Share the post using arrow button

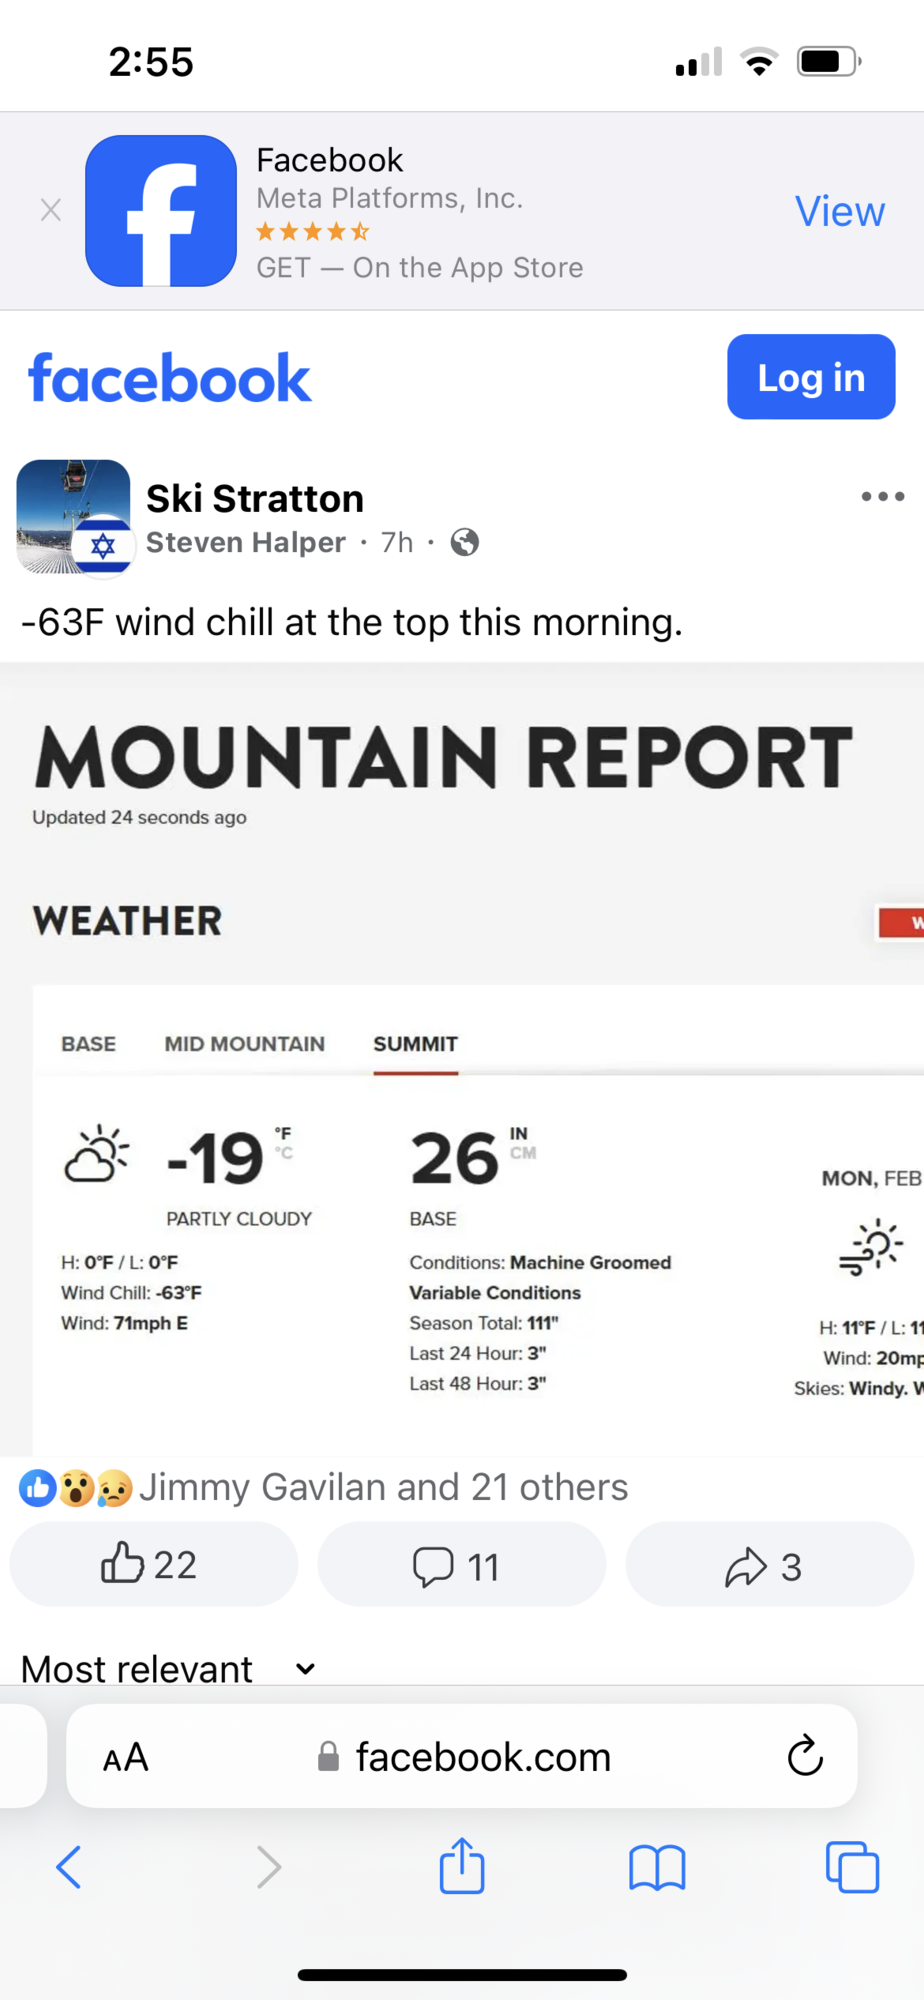click(x=770, y=1564)
